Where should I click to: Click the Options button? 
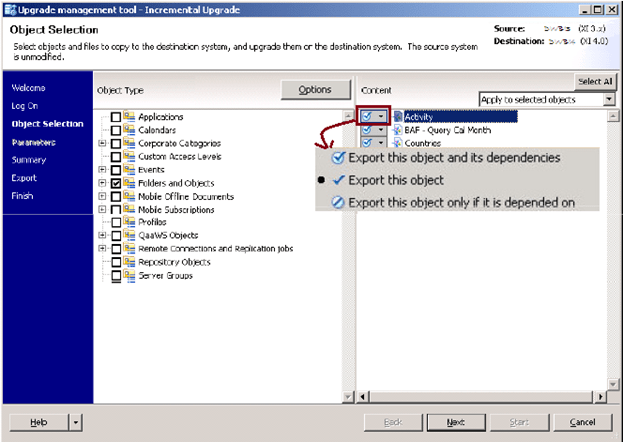(x=314, y=90)
